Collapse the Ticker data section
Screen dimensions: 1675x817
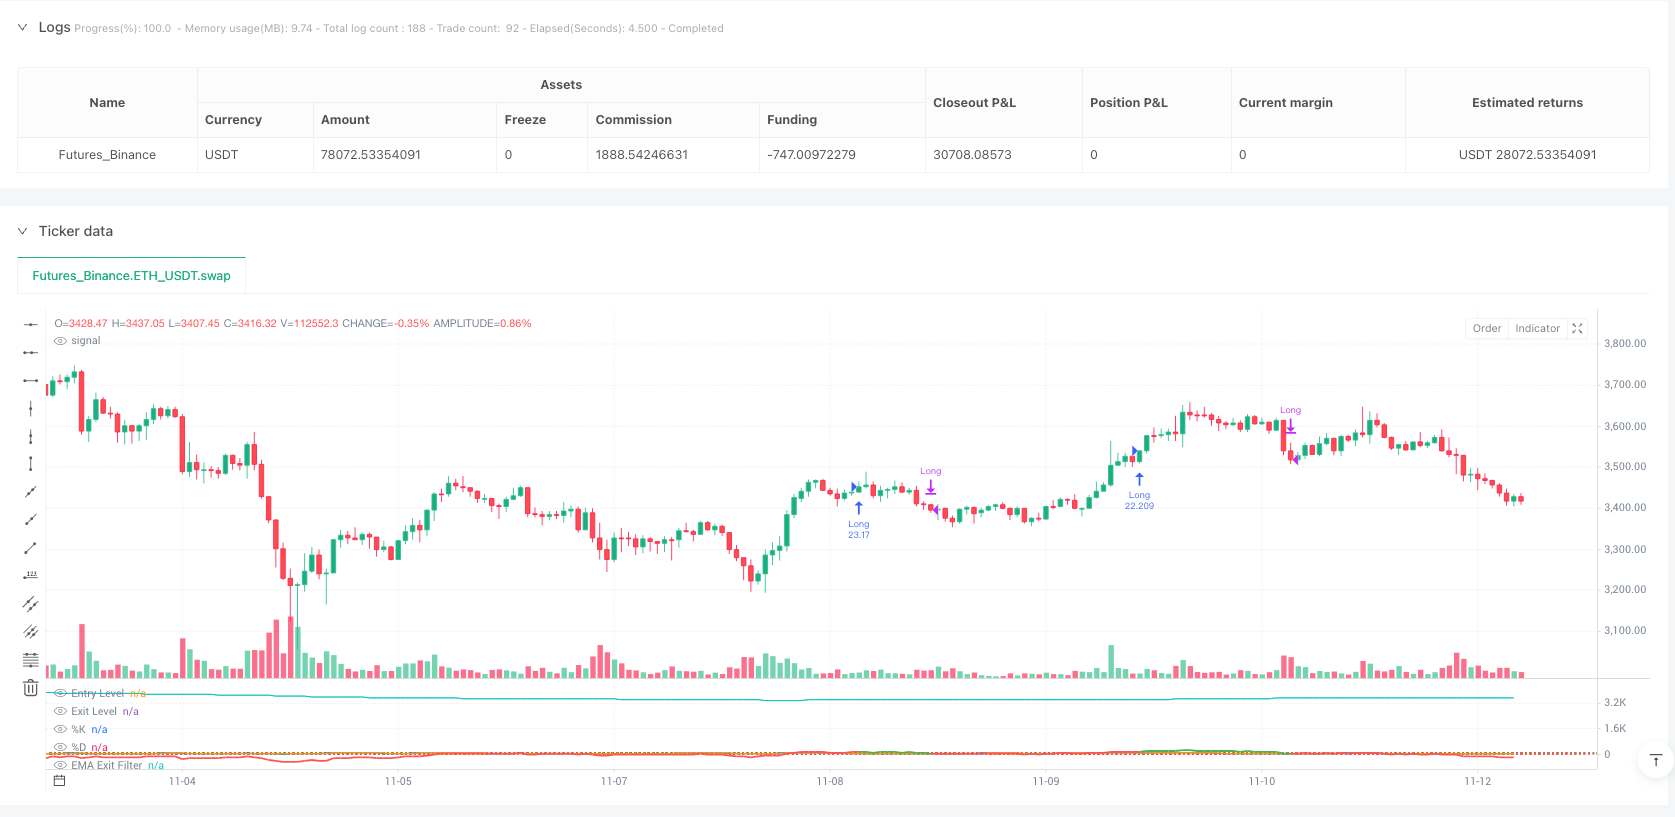click(22, 231)
